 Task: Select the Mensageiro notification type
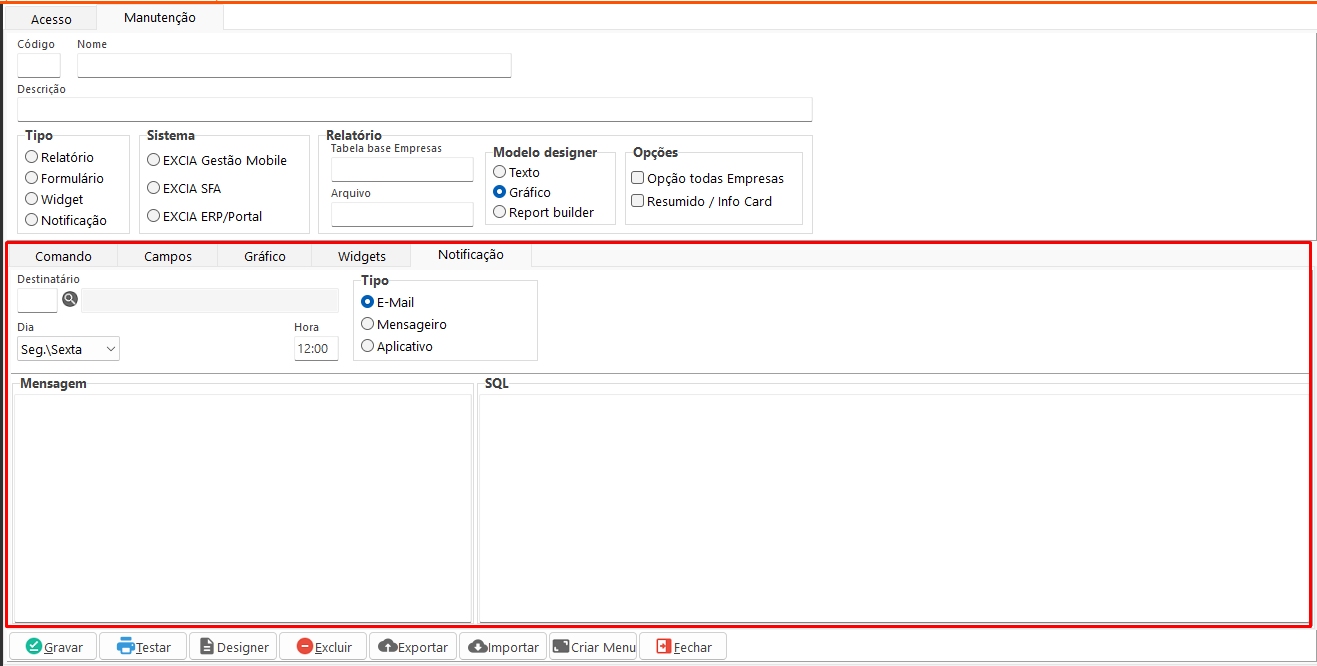point(368,324)
